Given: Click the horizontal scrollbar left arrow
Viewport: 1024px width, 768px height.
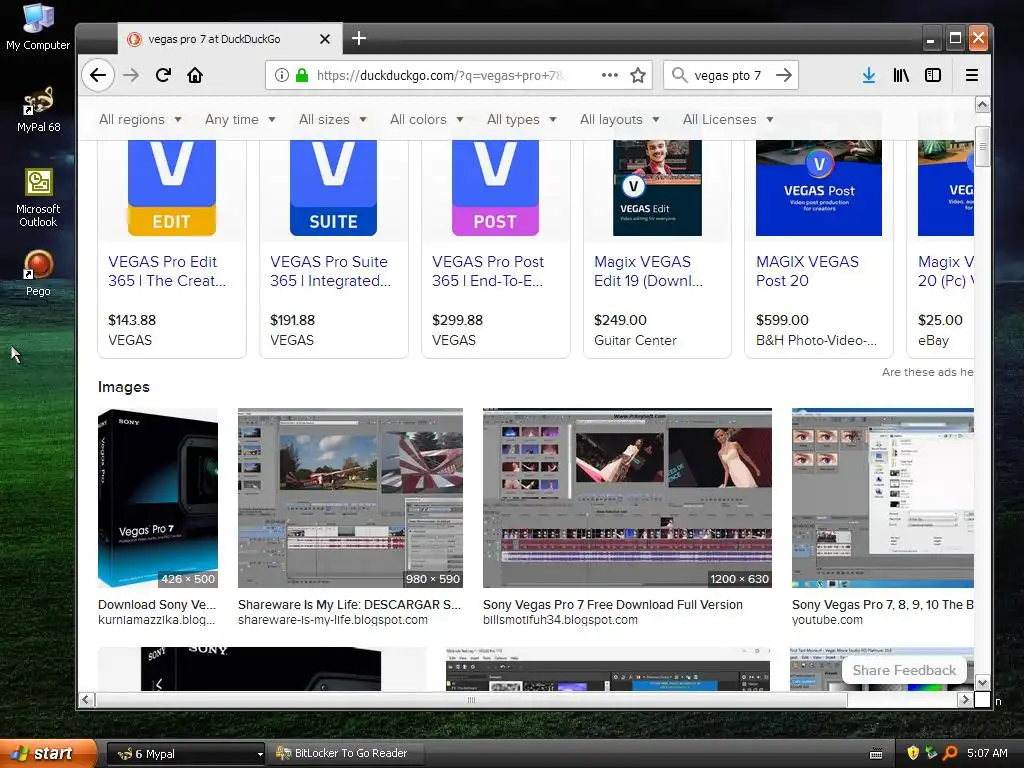Looking at the screenshot, I should point(86,699).
